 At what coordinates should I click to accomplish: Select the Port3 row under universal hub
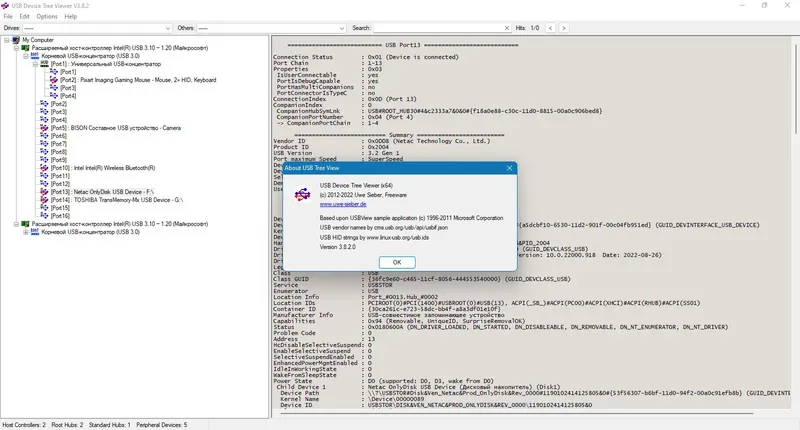(68, 88)
